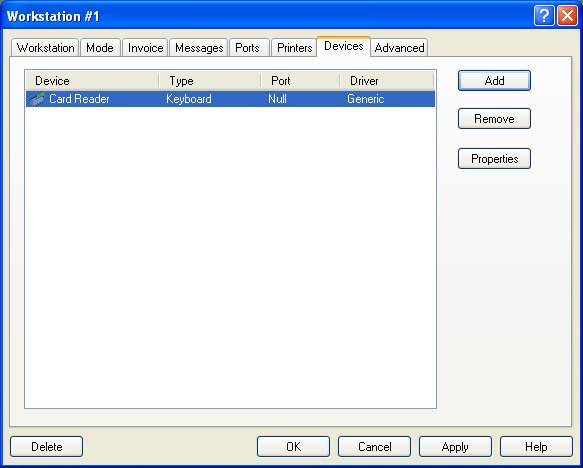Click the Port column header
The width and height of the screenshot is (583, 468).
pyautogui.click(x=300, y=81)
